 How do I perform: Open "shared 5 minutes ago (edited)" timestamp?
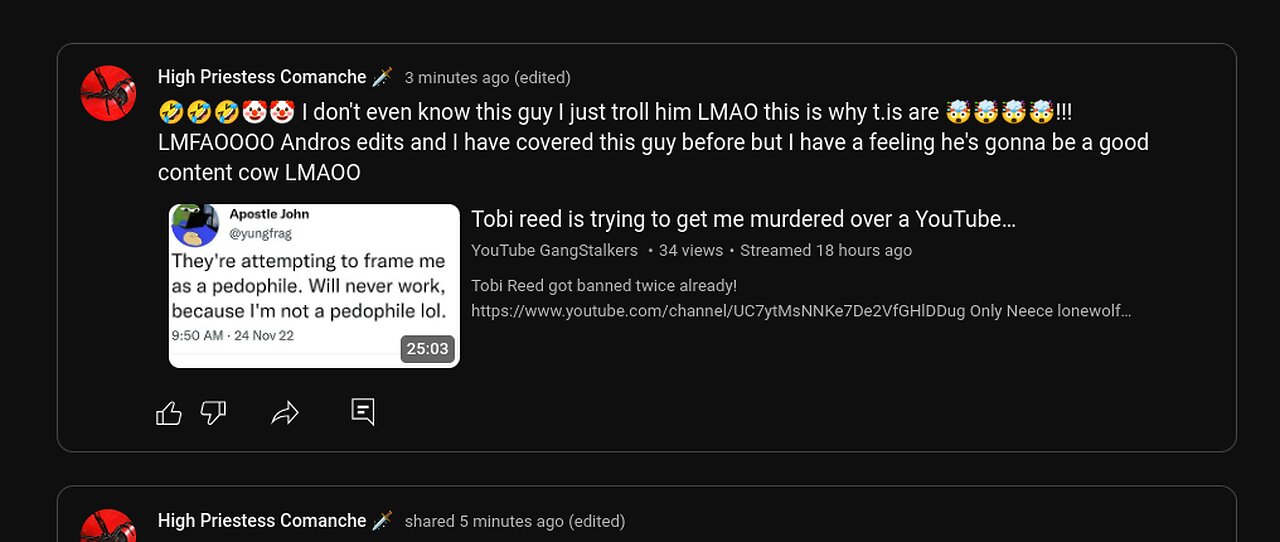pos(514,521)
